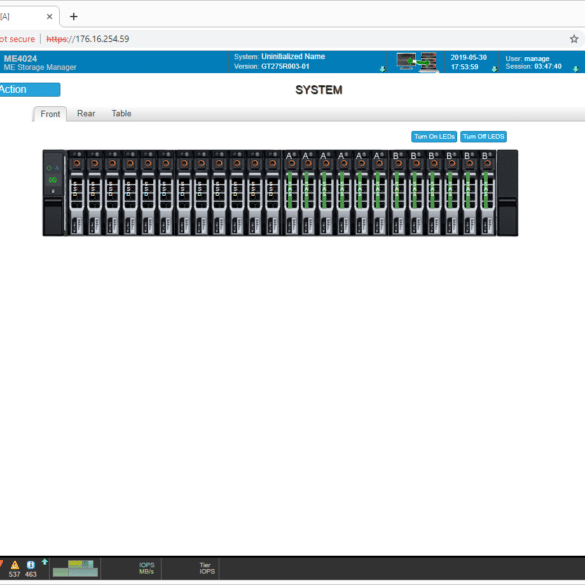Click the connection status computer-server icon
The image size is (585, 585).
pos(416,62)
